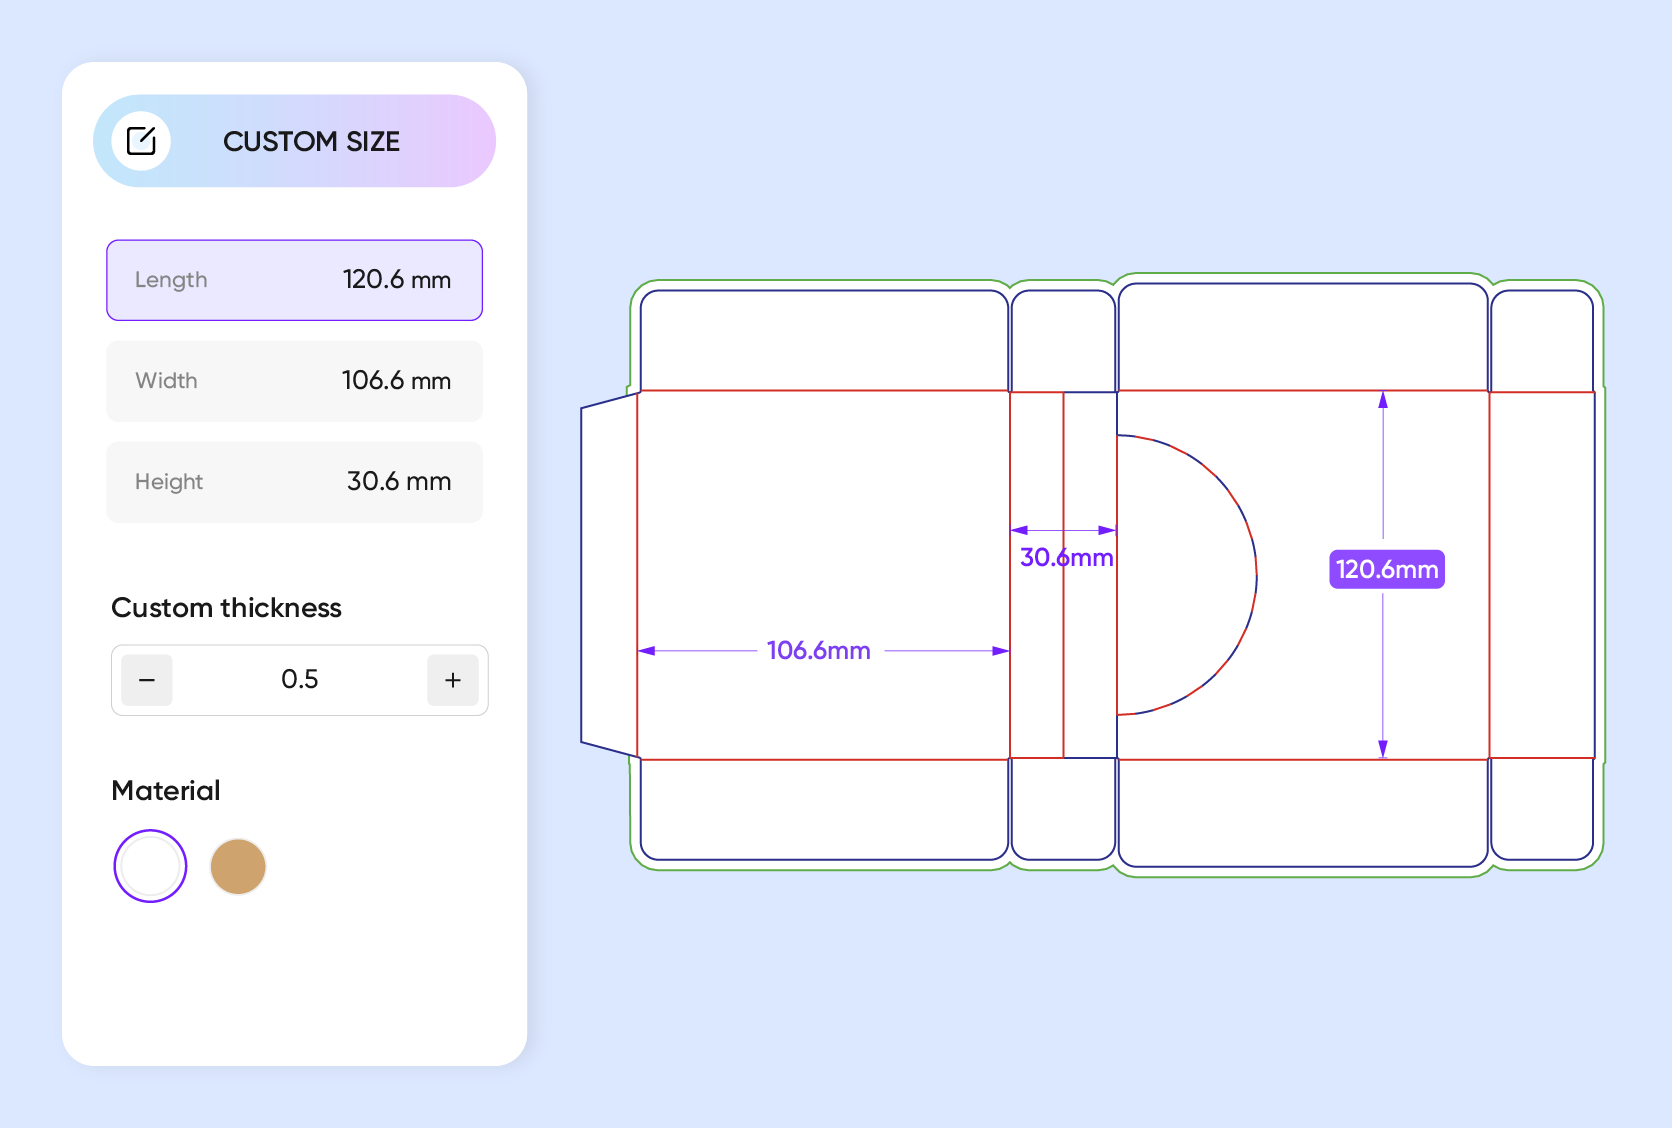
Task: Decrease thickness with the minus button
Action: [x=147, y=680]
